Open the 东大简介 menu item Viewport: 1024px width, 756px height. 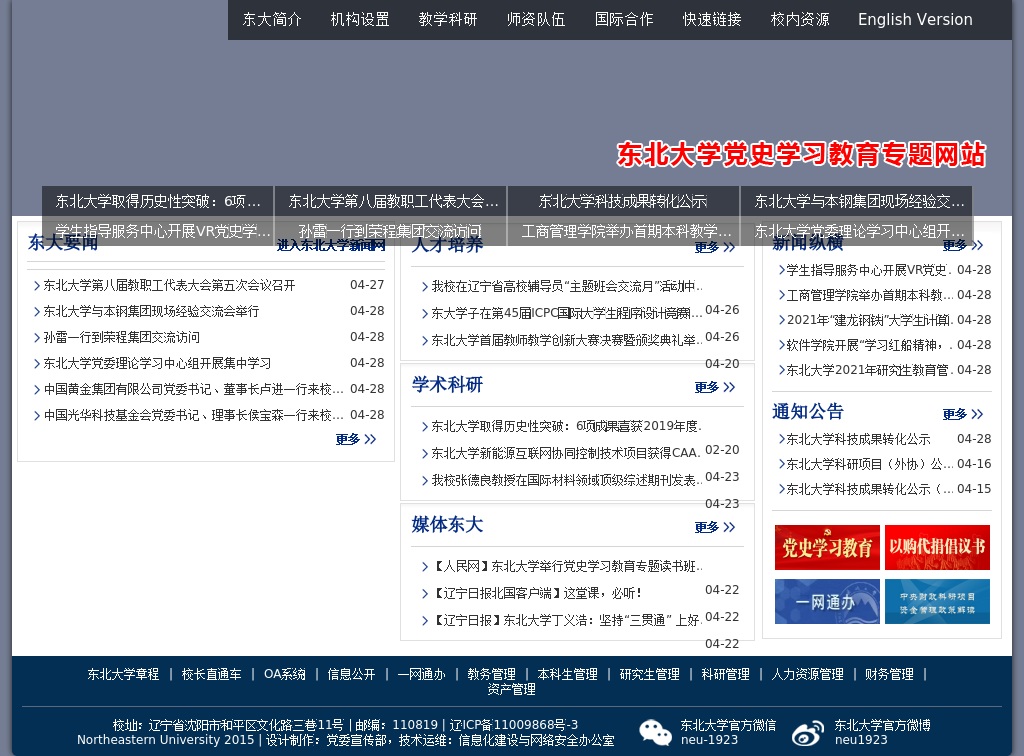pos(272,20)
